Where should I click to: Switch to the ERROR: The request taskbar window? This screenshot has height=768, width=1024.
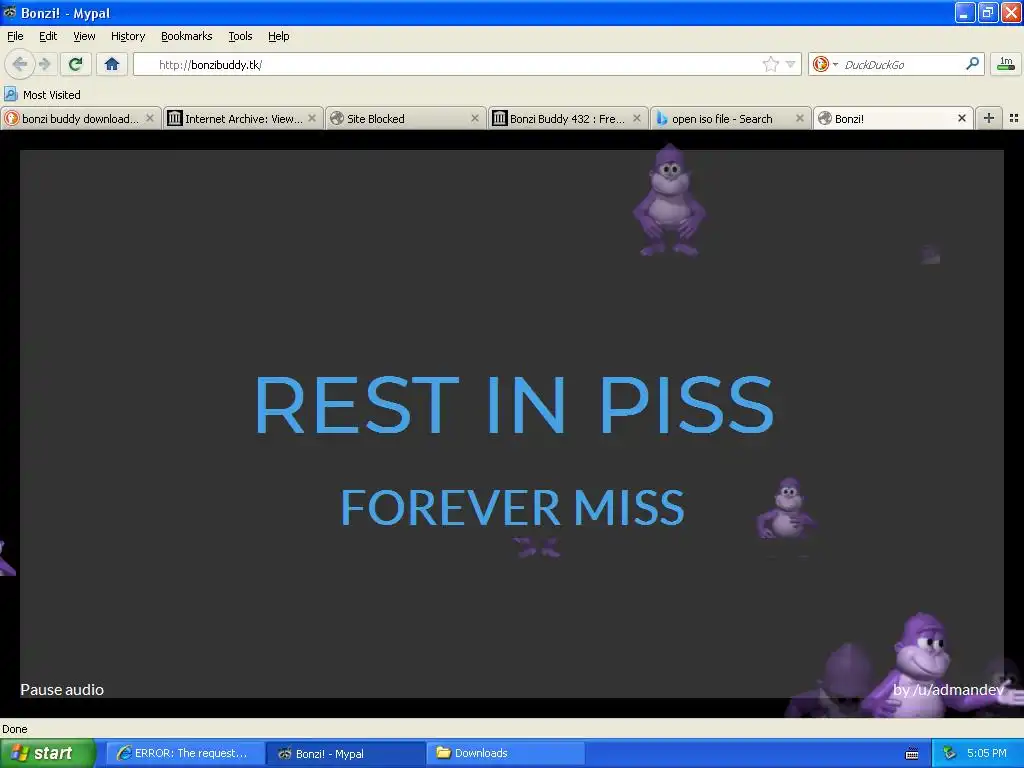(x=185, y=753)
